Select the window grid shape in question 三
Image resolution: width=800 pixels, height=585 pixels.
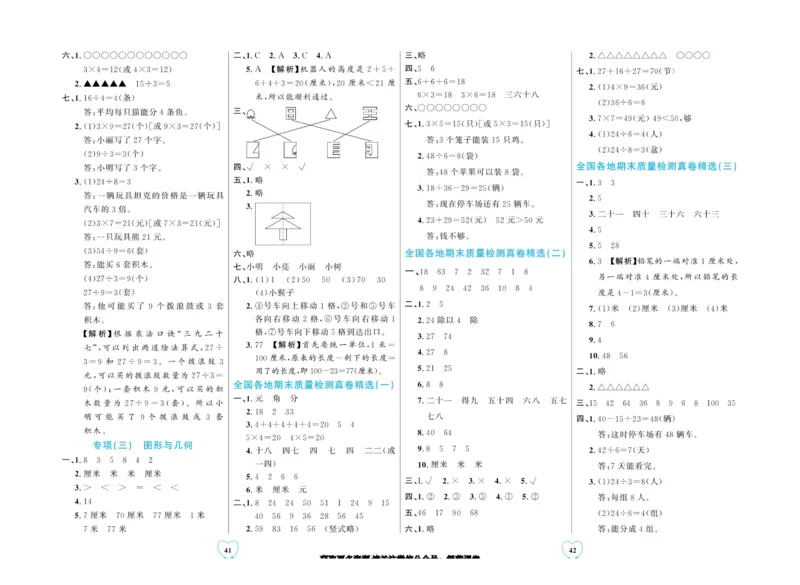[x=290, y=113]
